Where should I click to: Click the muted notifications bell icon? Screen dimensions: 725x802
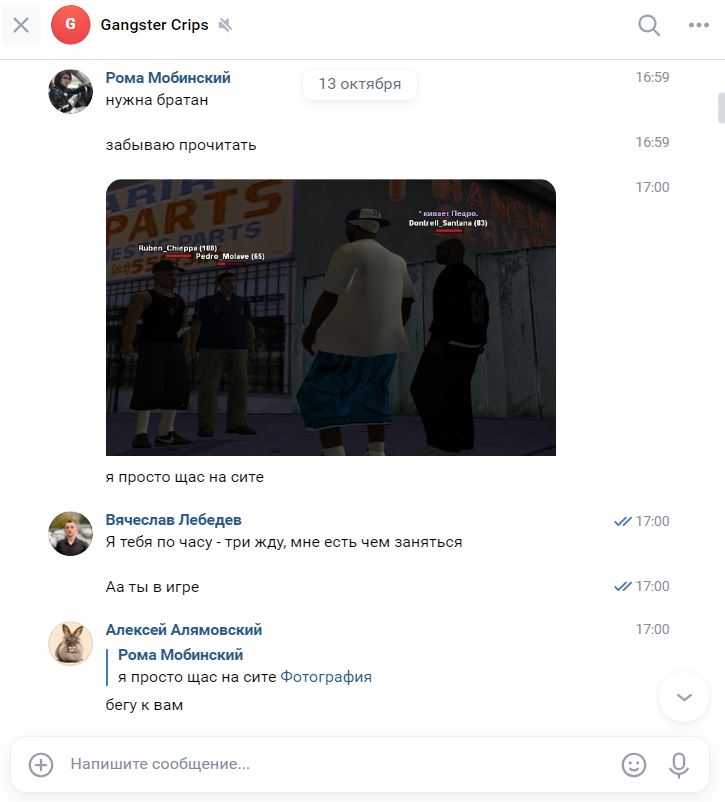pos(225,25)
